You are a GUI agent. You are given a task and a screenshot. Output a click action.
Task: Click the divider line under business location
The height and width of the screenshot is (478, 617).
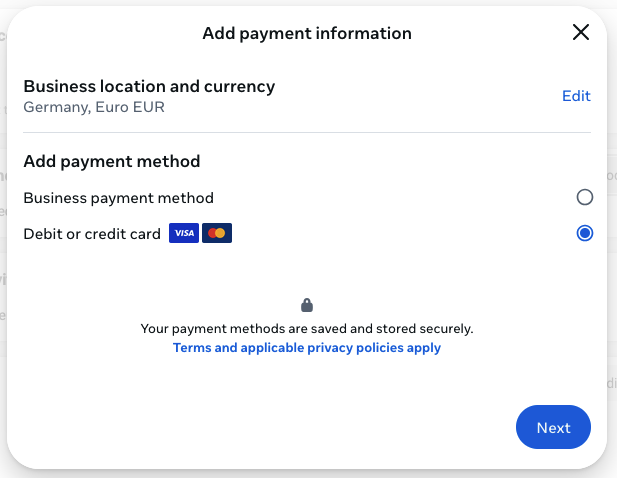click(x=307, y=132)
